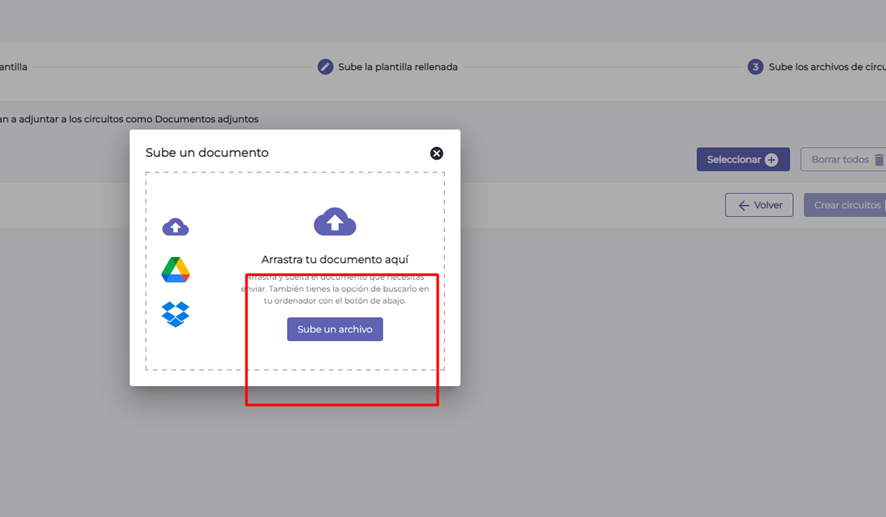Image resolution: width=886 pixels, height=517 pixels.
Task: Click the large cloud upload icon
Action: pyautogui.click(x=335, y=222)
